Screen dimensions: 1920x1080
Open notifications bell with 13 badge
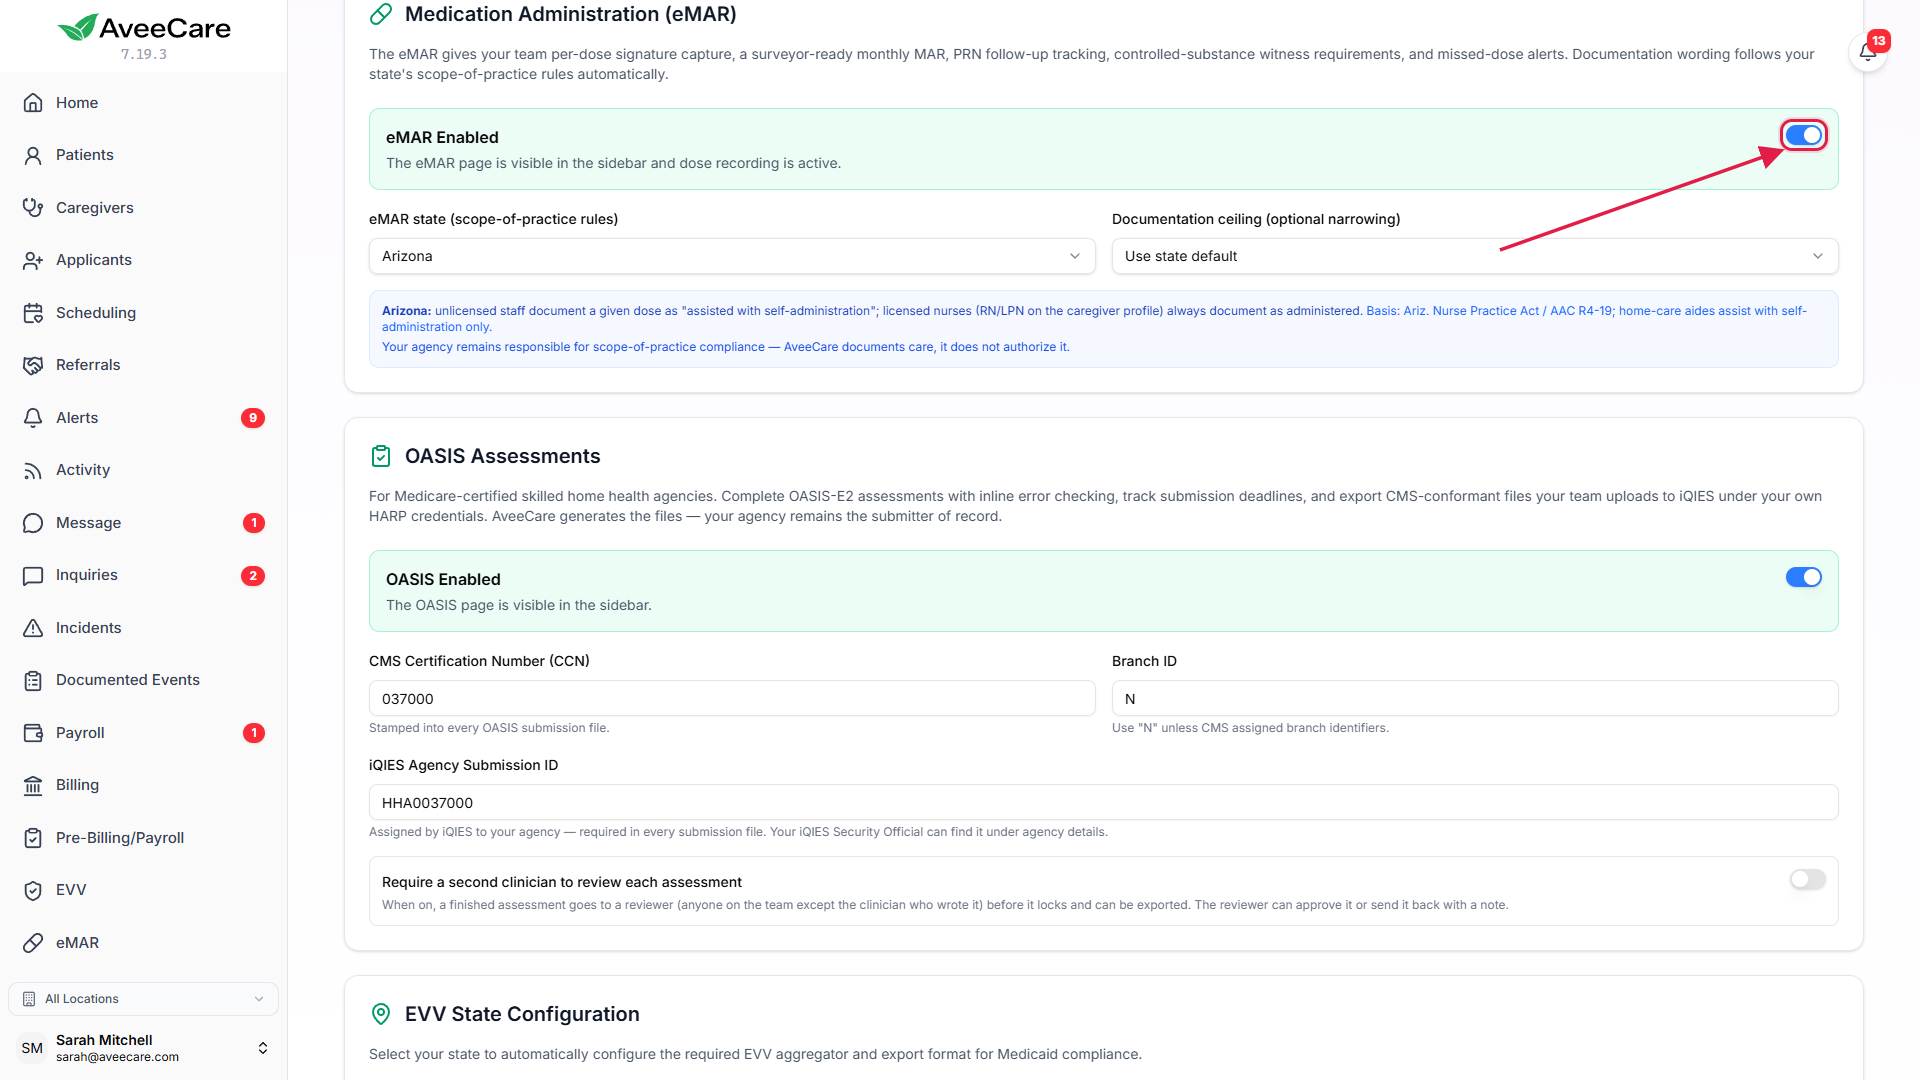point(1867,52)
